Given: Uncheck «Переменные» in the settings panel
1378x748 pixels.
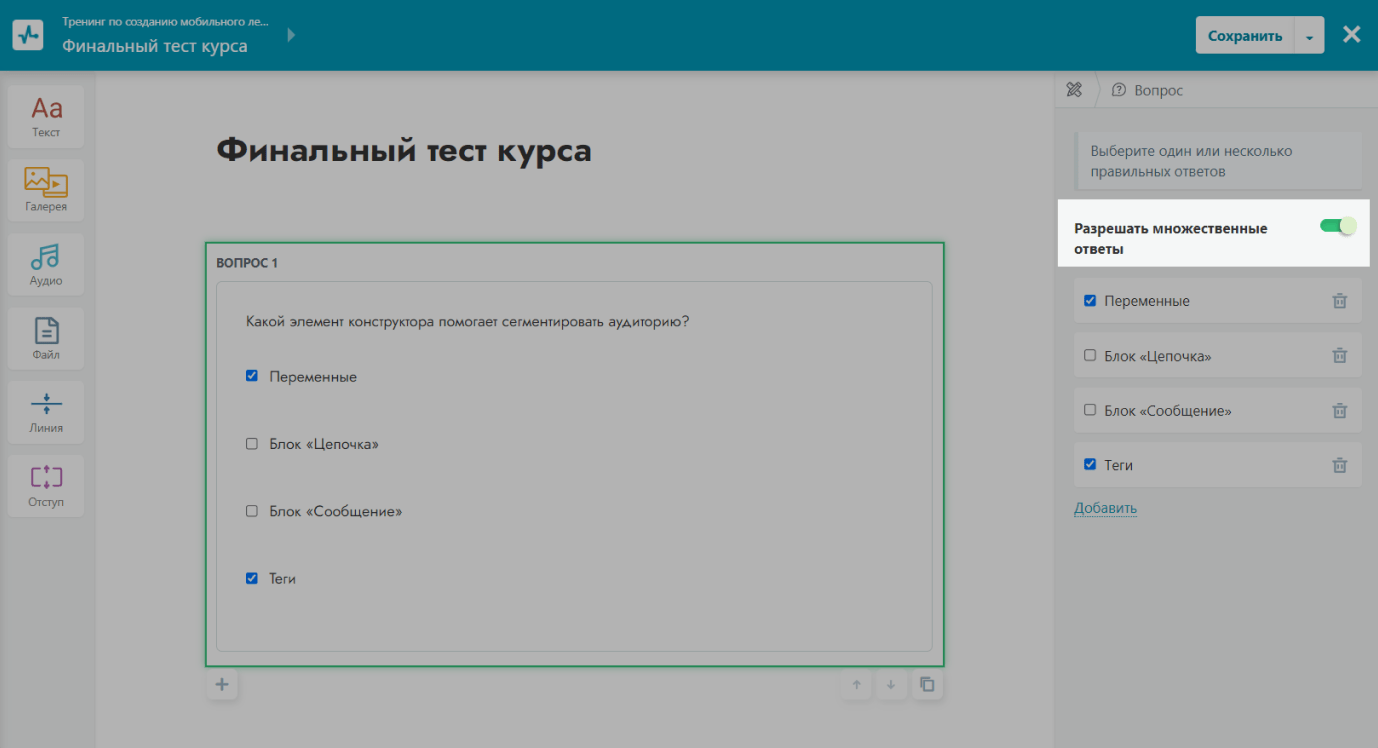Looking at the screenshot, I should click(1090, 301).
